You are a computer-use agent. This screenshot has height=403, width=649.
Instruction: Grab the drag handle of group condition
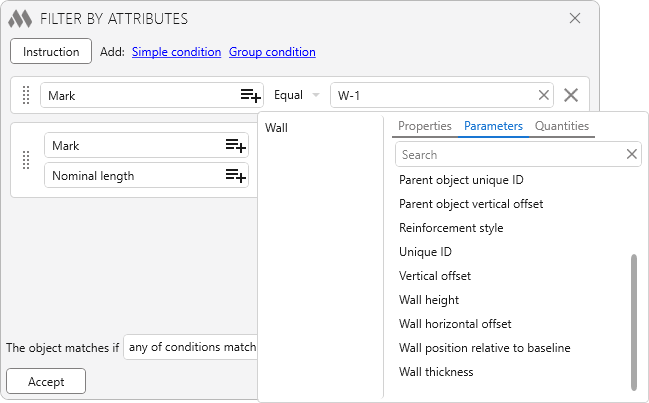26,160
